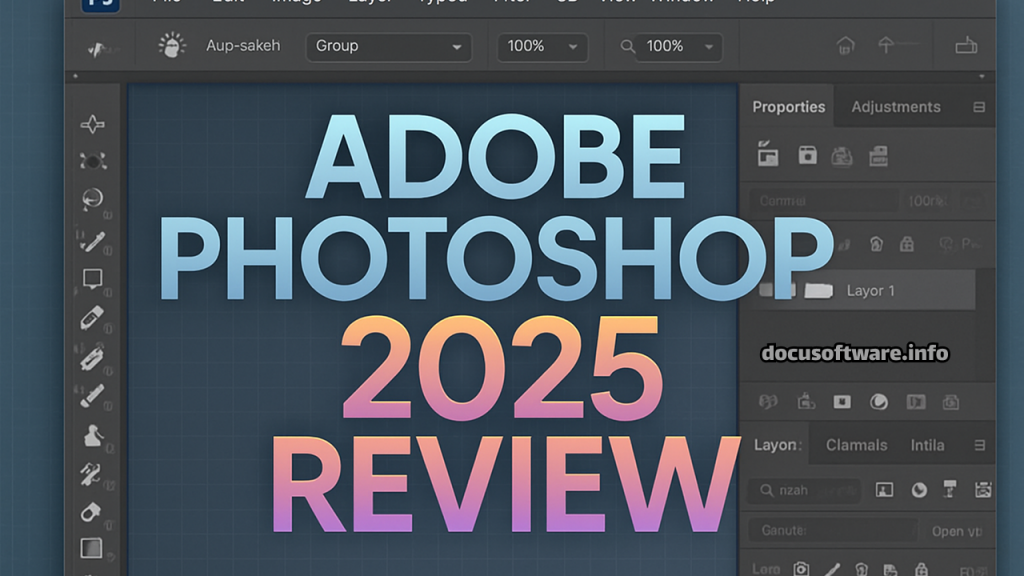Toggle the half-circle filter icon in the Layers panel
1024x576 pixels.
pos(918,490)
